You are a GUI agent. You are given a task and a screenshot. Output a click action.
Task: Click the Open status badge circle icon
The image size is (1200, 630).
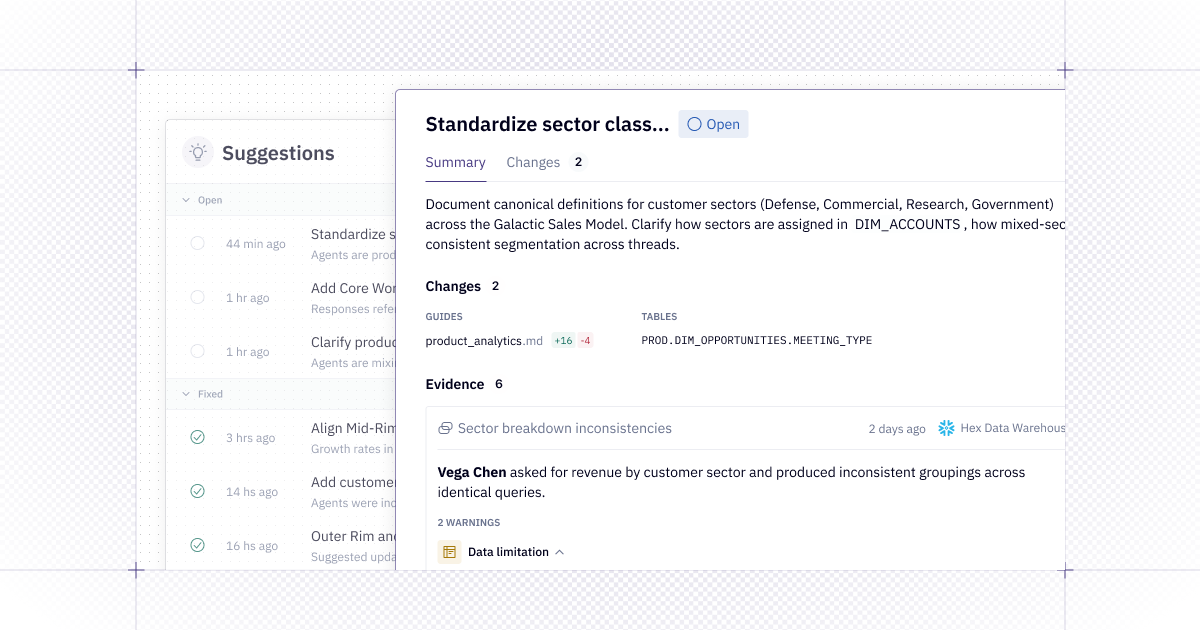[x=694, y=125]
